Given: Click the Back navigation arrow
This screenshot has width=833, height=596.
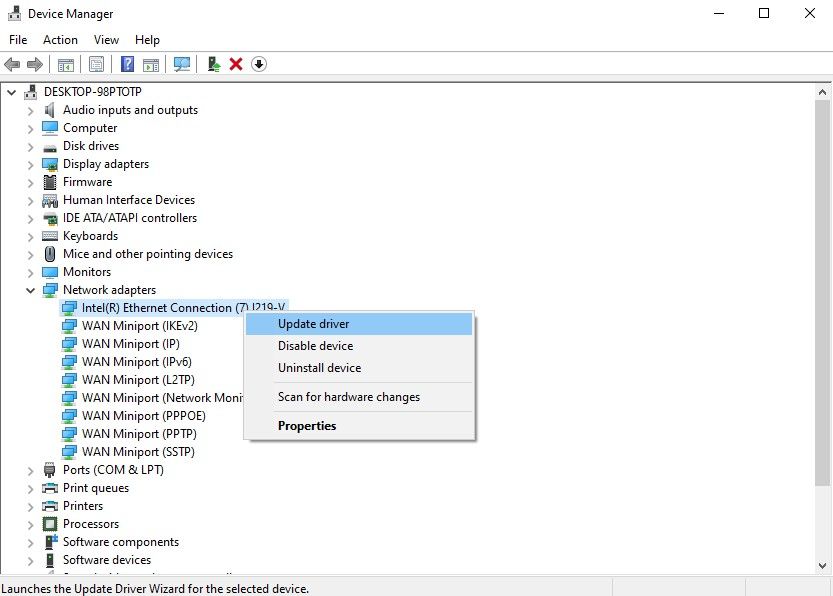Looking at the screenshot, I should (11, 64).
